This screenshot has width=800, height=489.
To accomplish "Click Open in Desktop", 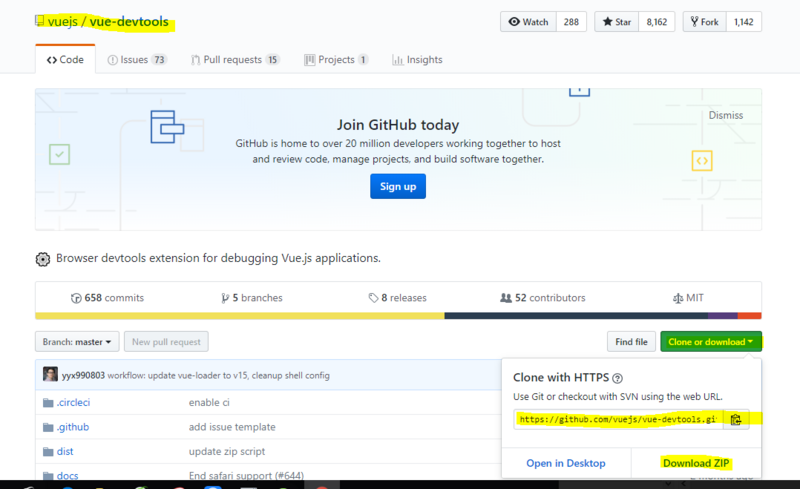I will [566, 463].
